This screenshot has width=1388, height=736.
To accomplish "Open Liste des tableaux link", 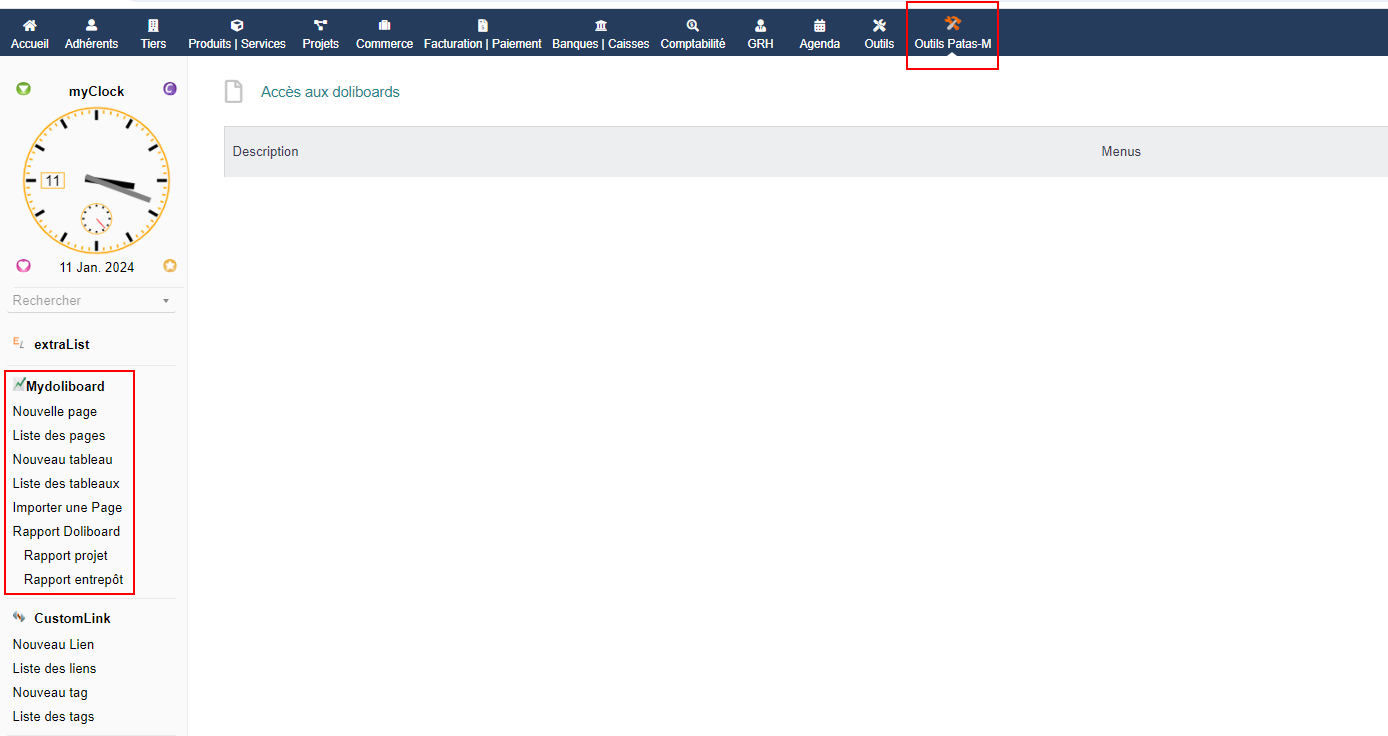I will 66,484.
